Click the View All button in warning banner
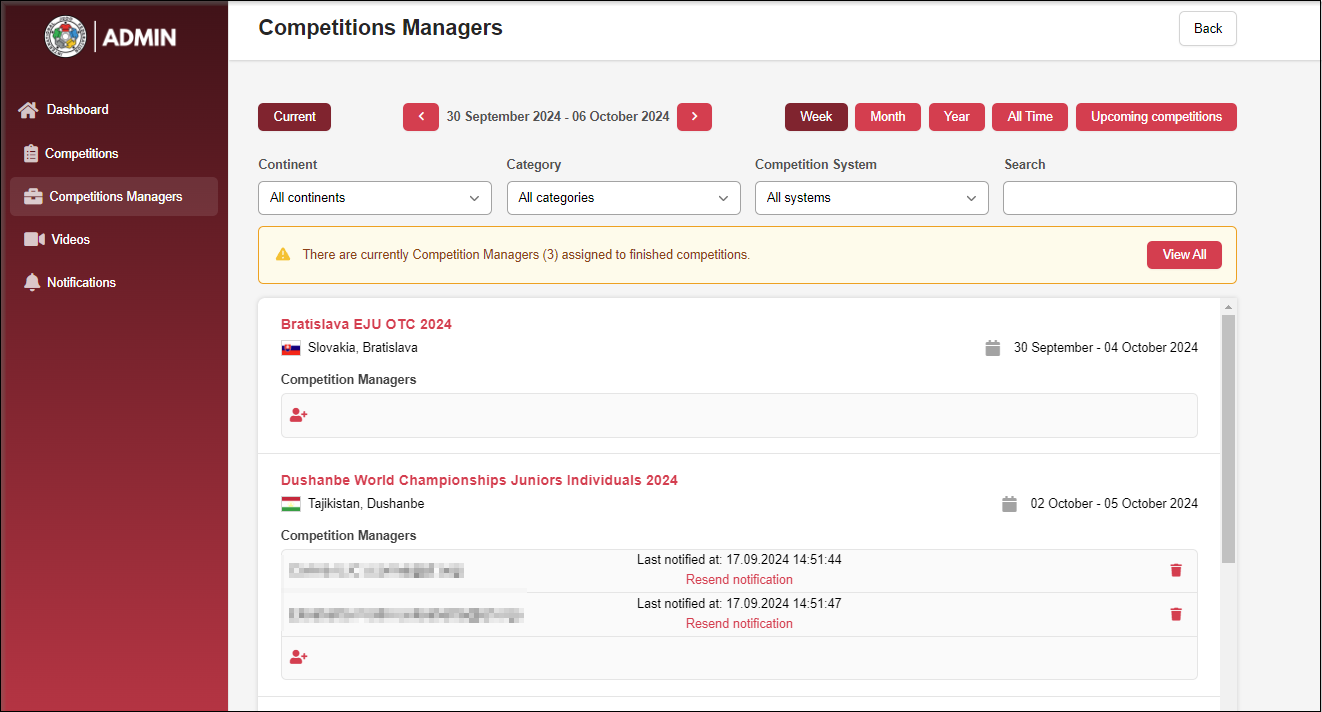 [x=1183, y=255]
